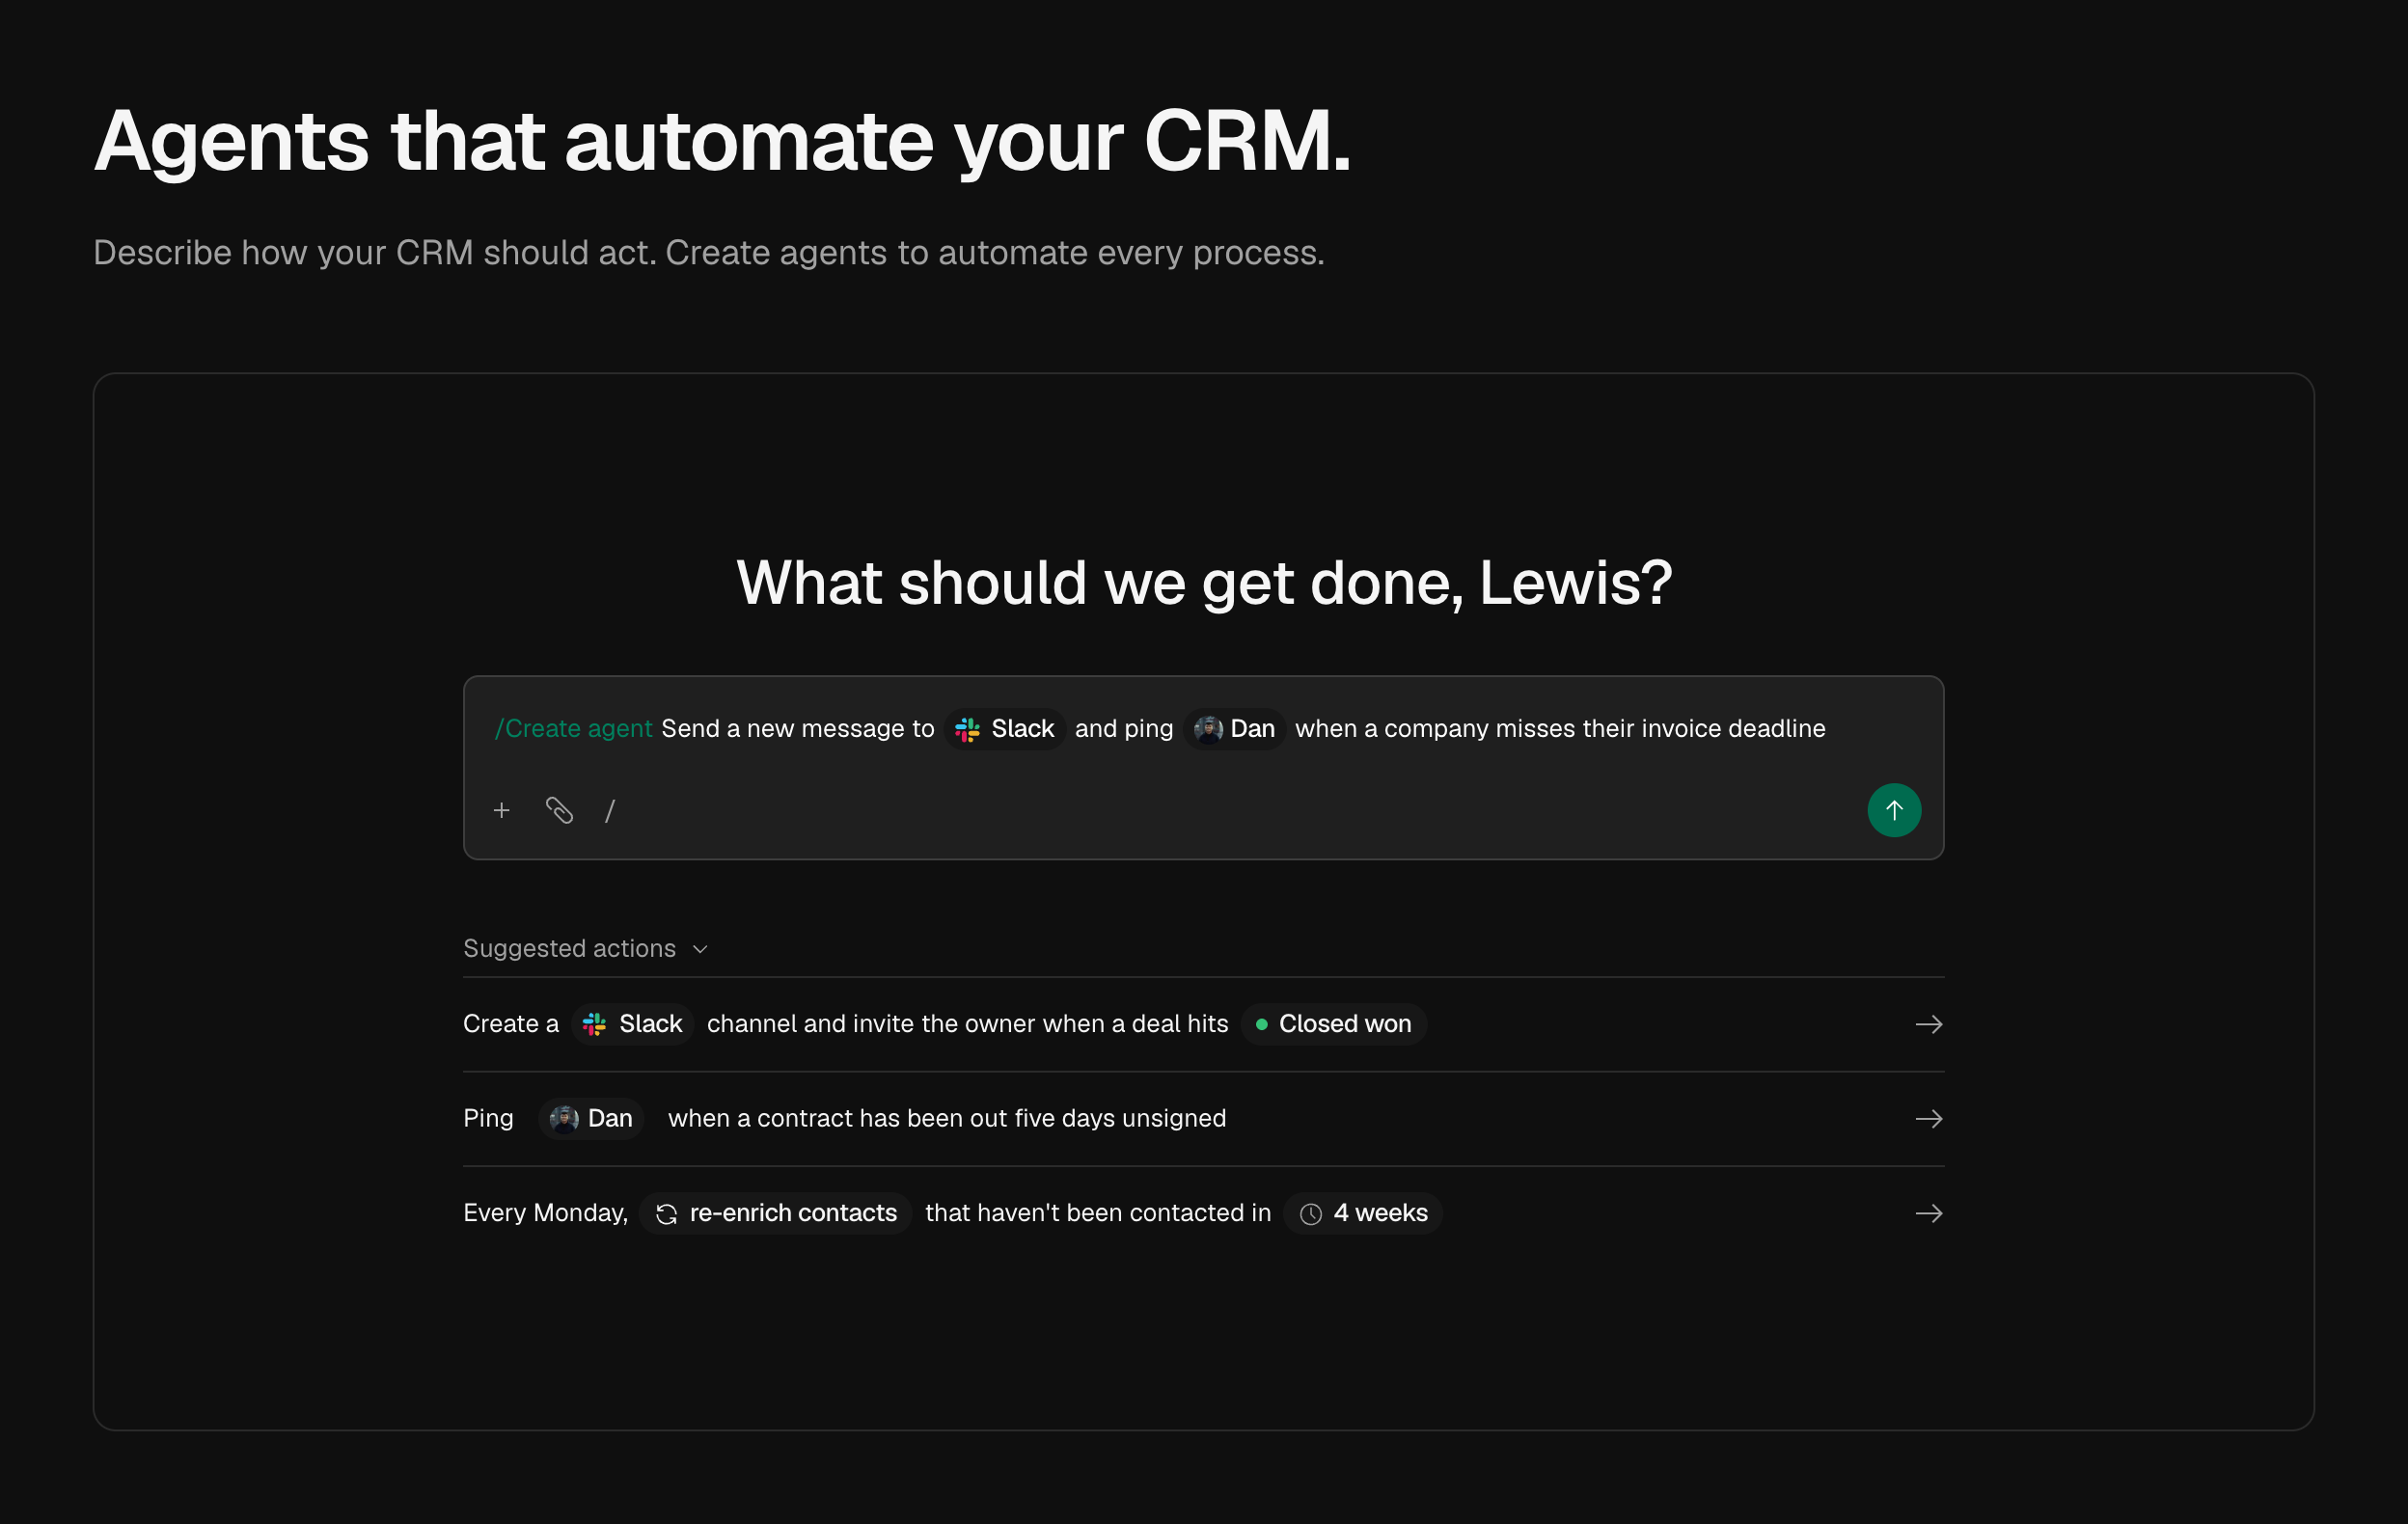Click the refresh icon beside re-enrich contacts

coord(666,1214)
